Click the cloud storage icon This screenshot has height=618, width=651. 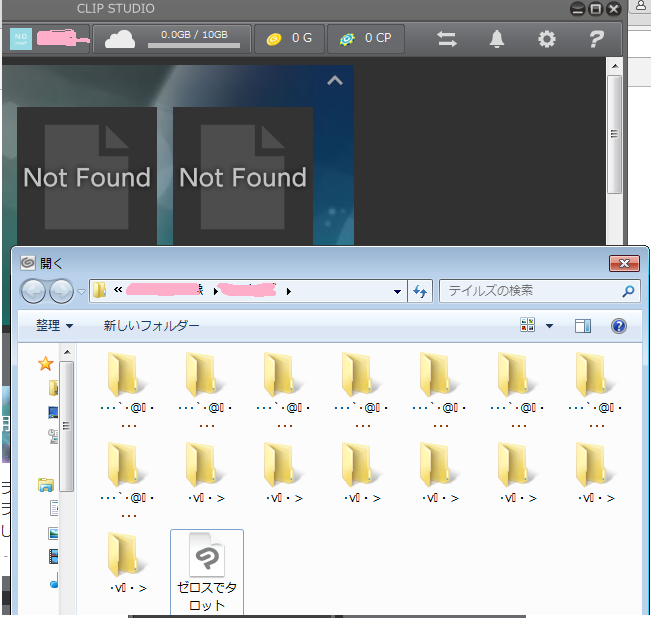(x=120, y=39)
